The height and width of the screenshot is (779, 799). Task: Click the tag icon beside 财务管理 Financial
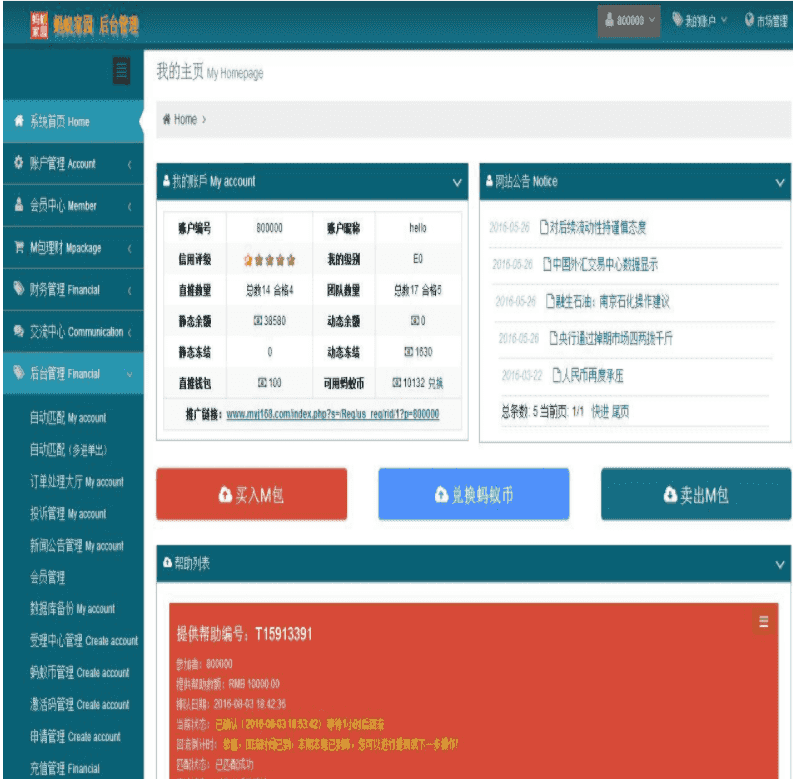coord(19,288)
